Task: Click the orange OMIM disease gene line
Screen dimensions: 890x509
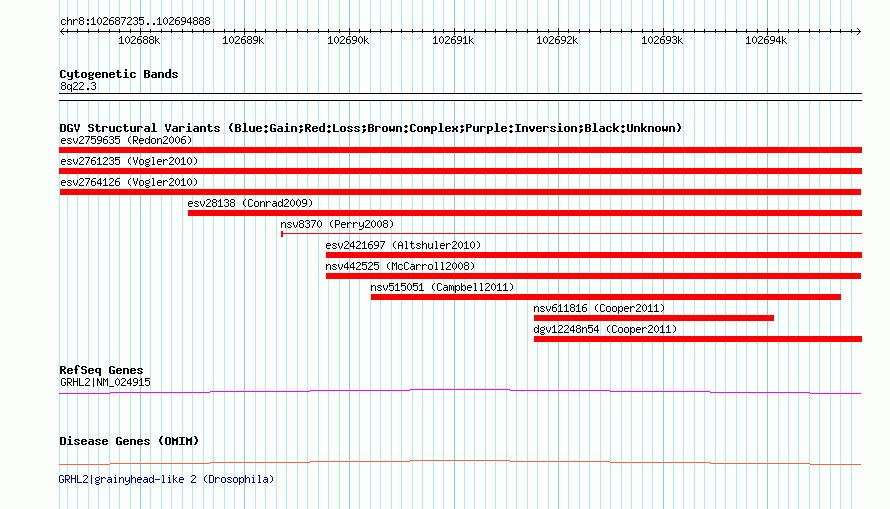Action: click(x=460, y=462)
